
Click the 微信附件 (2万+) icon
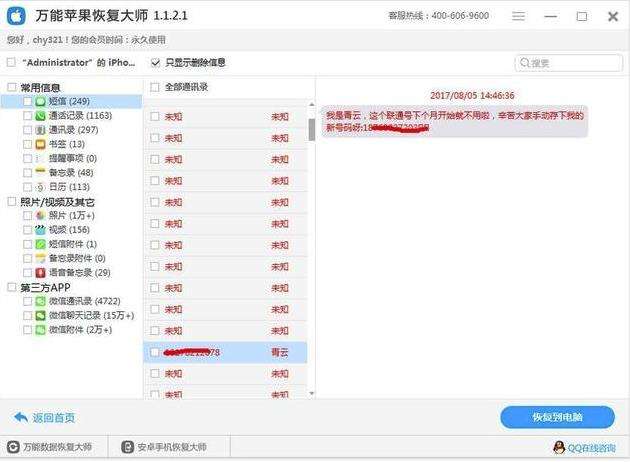point(40,330)
